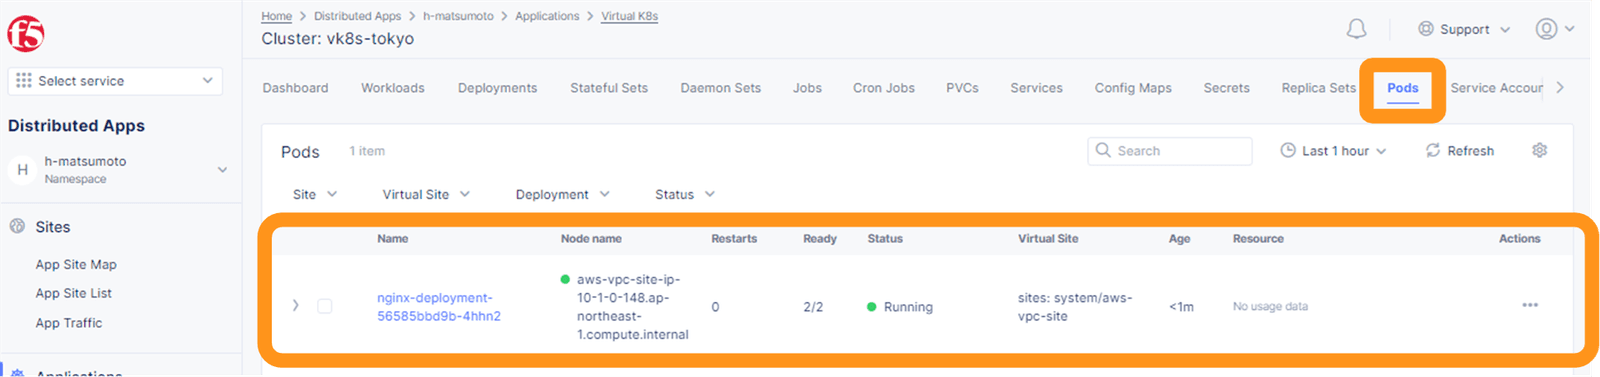Open the user account avatar menu
This screenshot has width=1600, height=377.
point(1555,29)
